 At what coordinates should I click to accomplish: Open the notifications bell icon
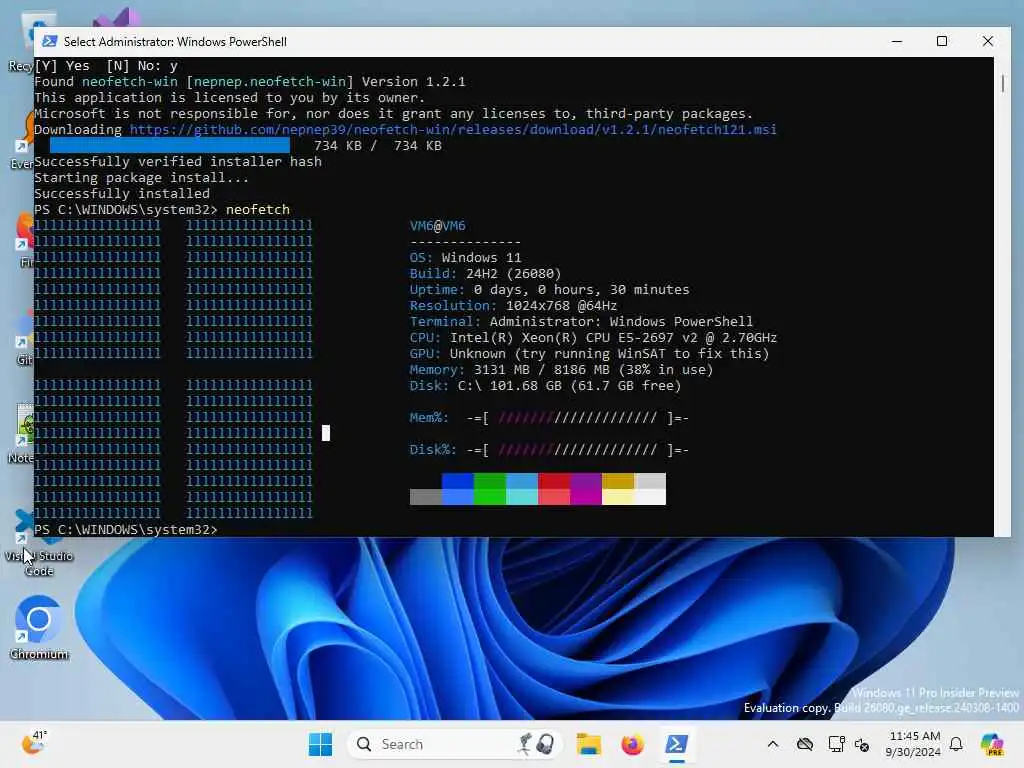(956, 744)
